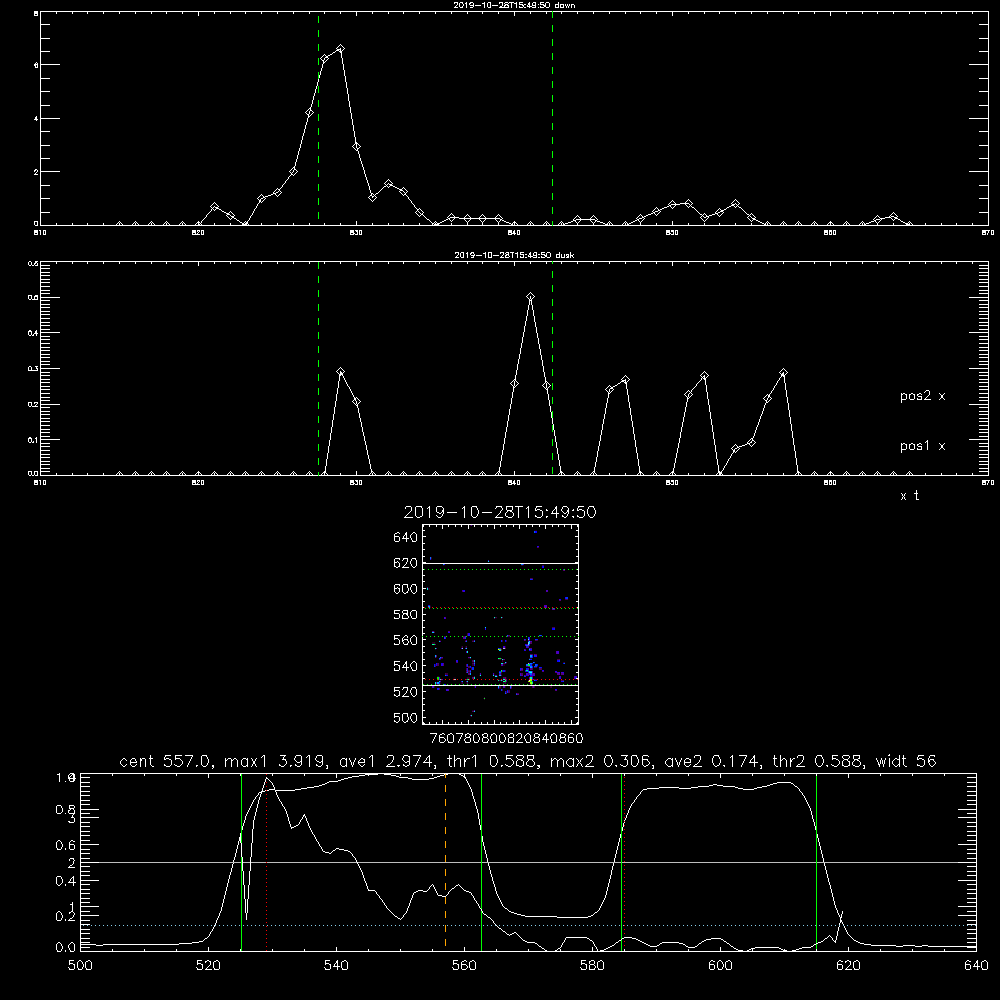Click the '560' y-axis label beside heatmap

coord(406,640)
